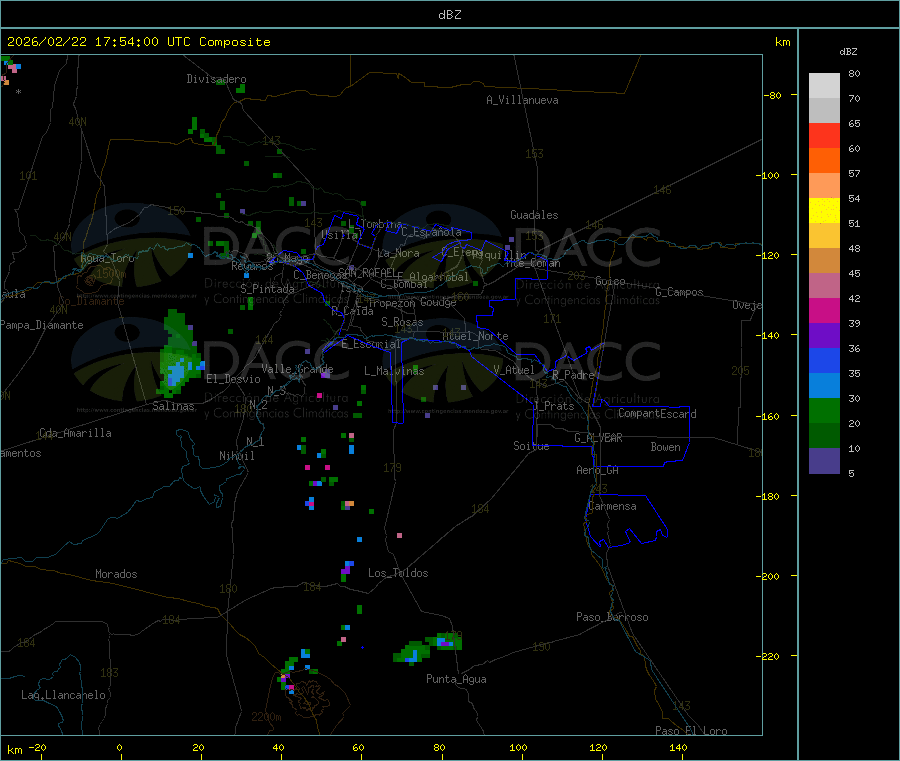Click the 39 dBZ magenta legend swatch
The width and height of the screenshot is (900, 761).
point(824,310)
